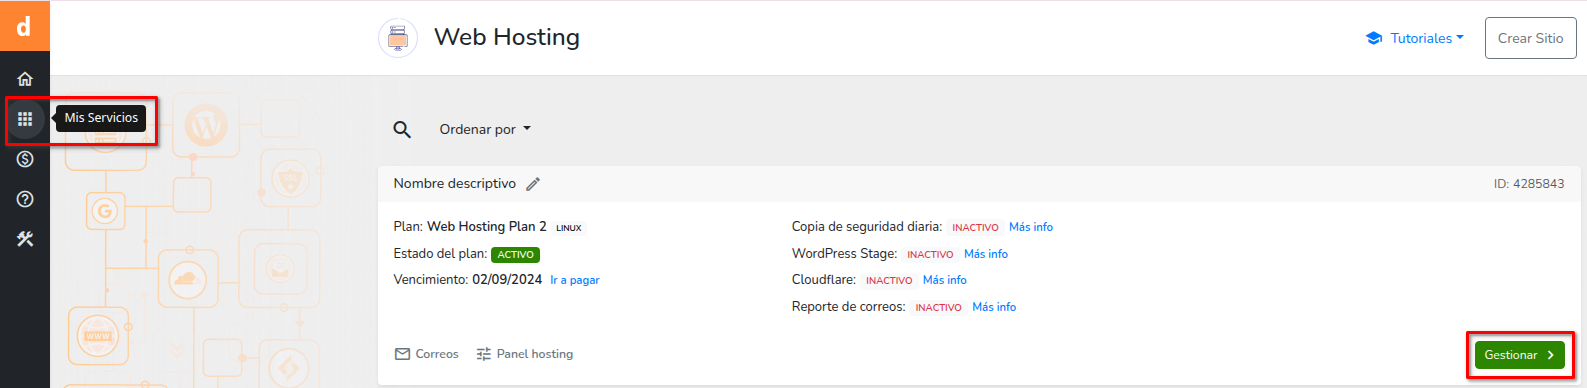Click the 'ID: 4285843' text
Screen dimensions: 1587x388
pyautogui.click(x=1529, y=184)
